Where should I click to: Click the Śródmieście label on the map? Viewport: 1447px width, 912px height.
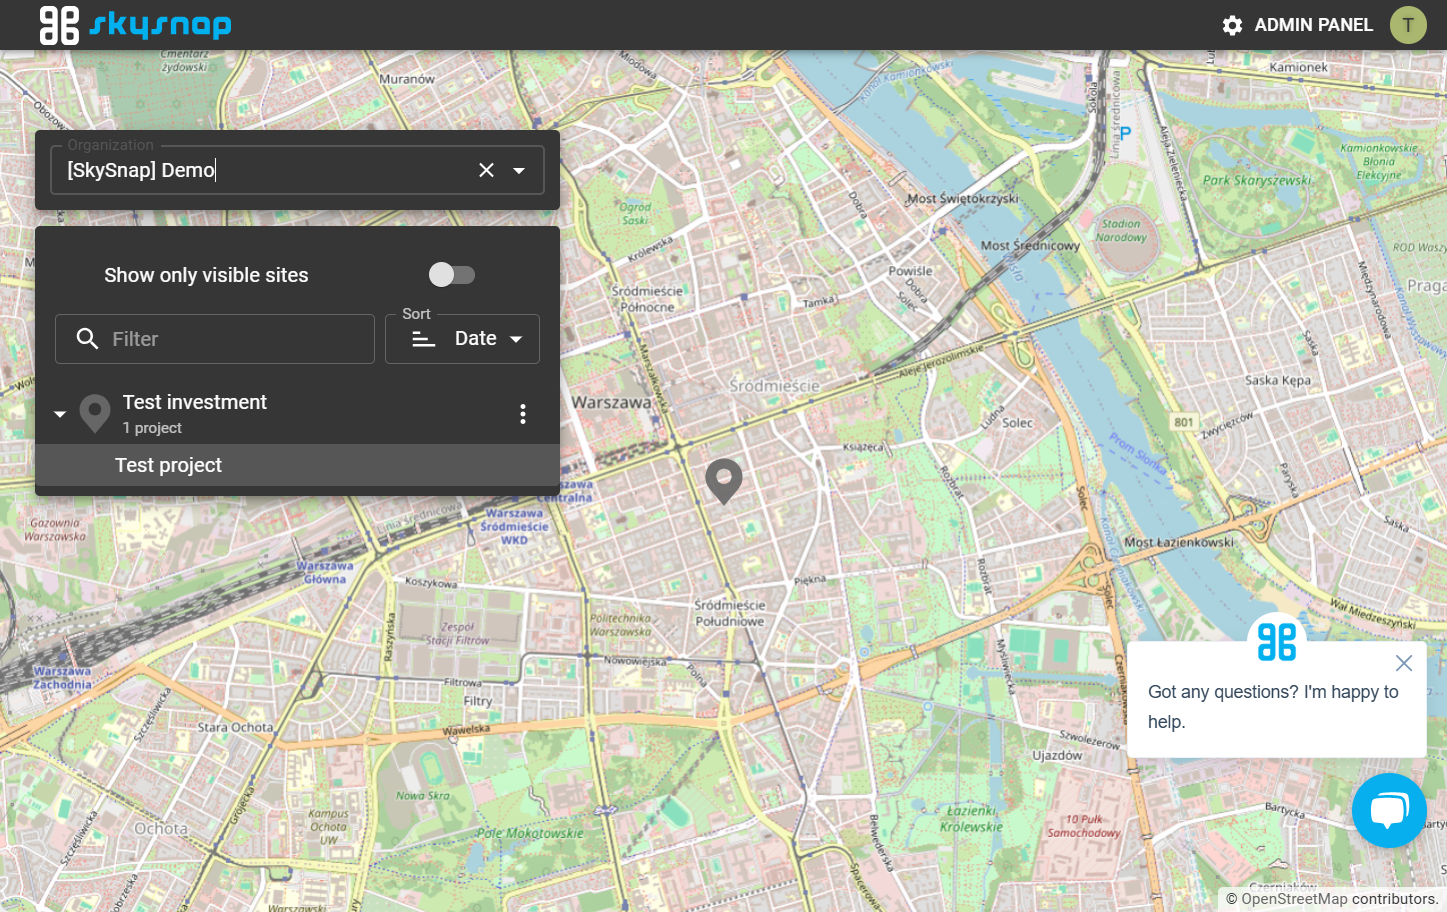(774, 386)
